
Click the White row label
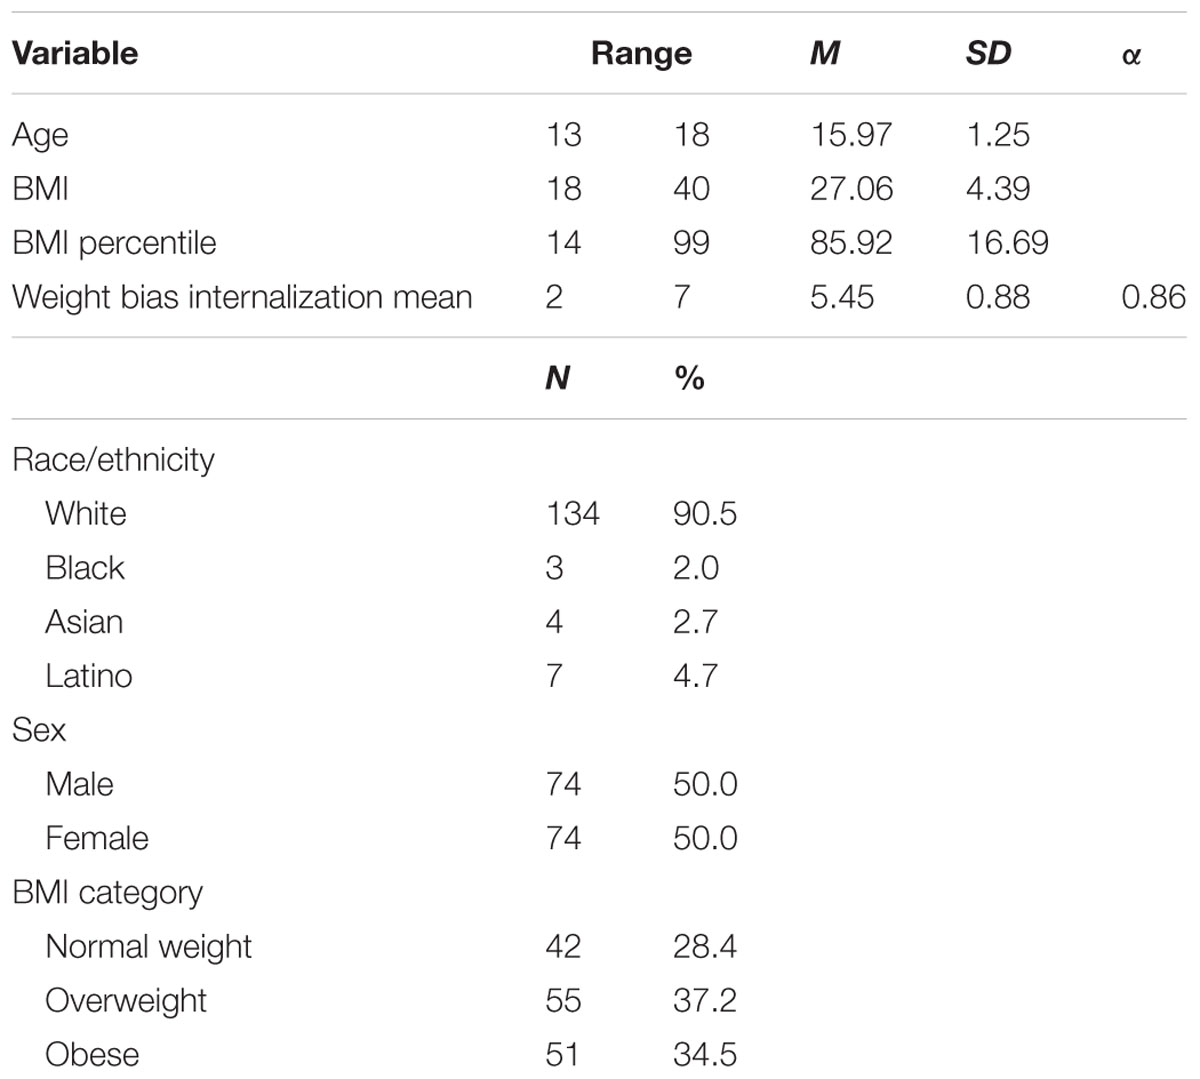pyautogui.click(x=86, y=514)
